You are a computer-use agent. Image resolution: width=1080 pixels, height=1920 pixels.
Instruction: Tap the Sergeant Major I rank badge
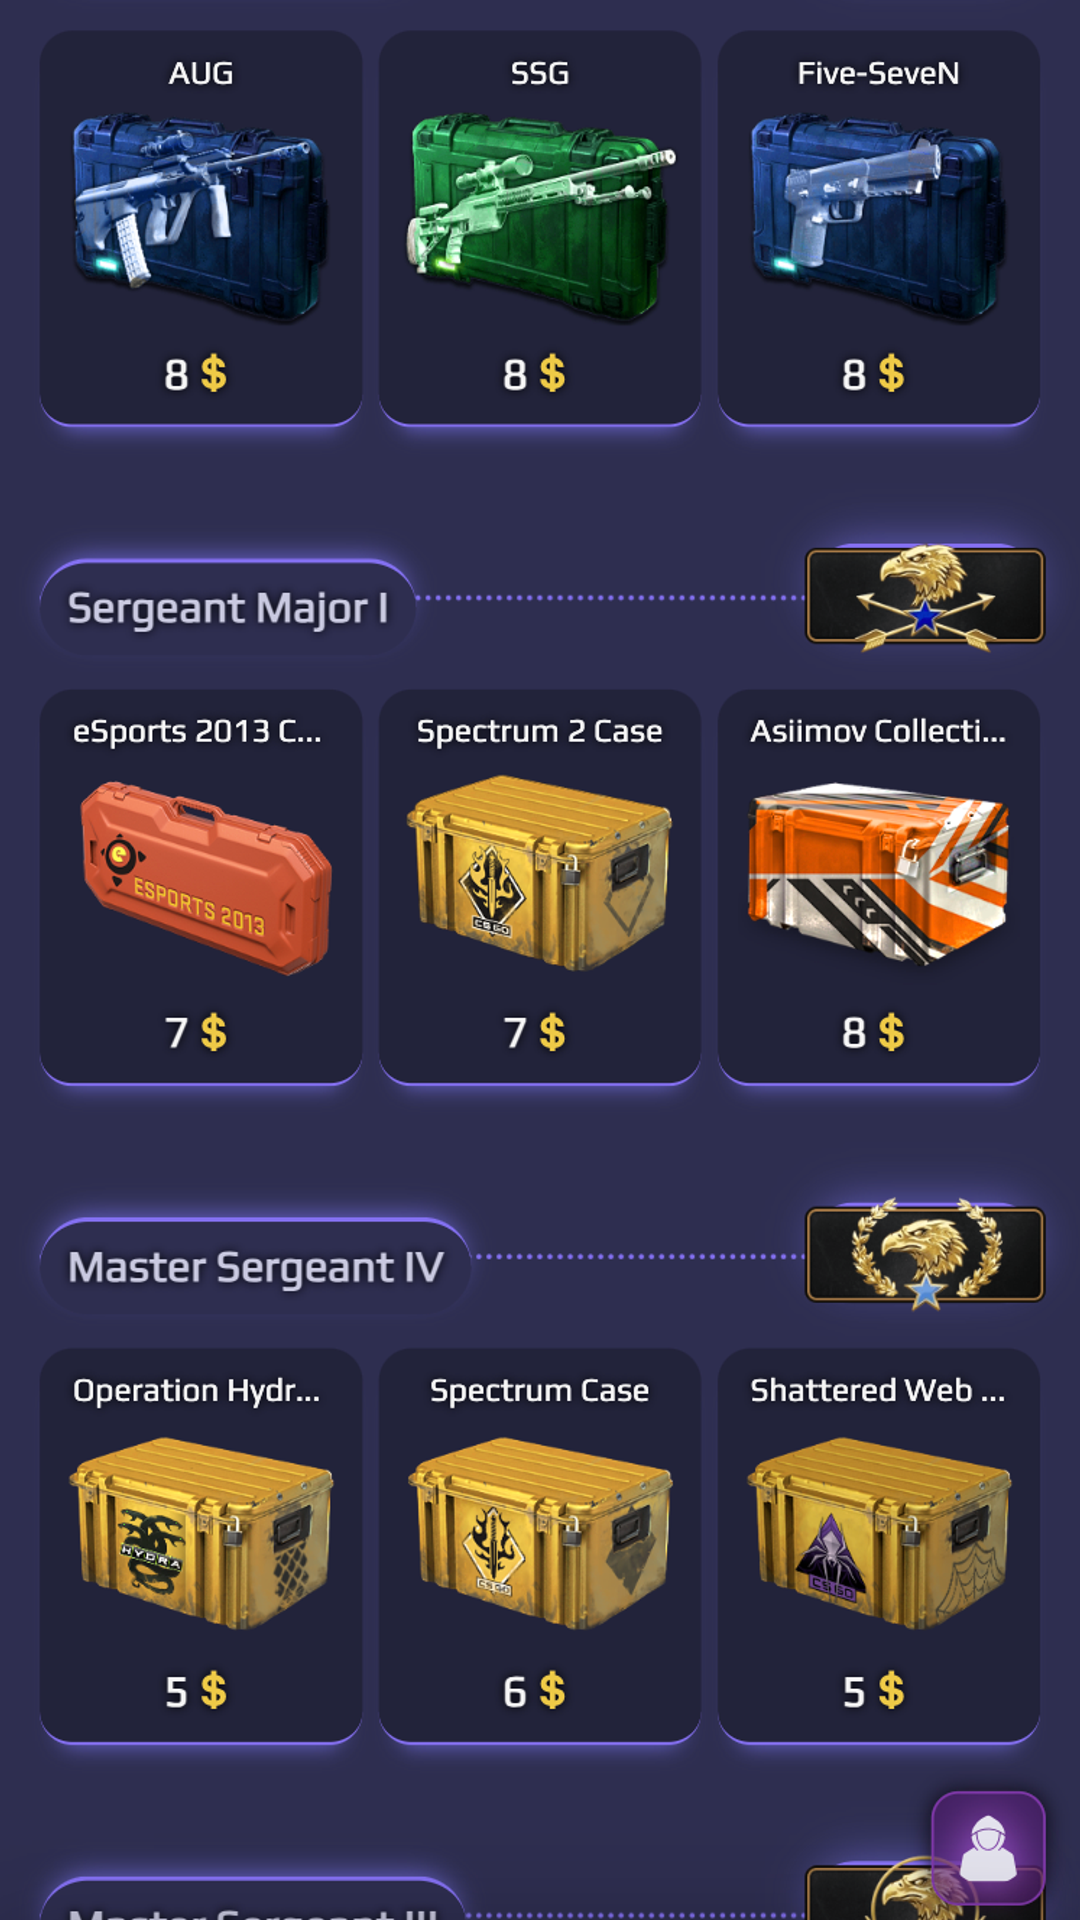925,597
